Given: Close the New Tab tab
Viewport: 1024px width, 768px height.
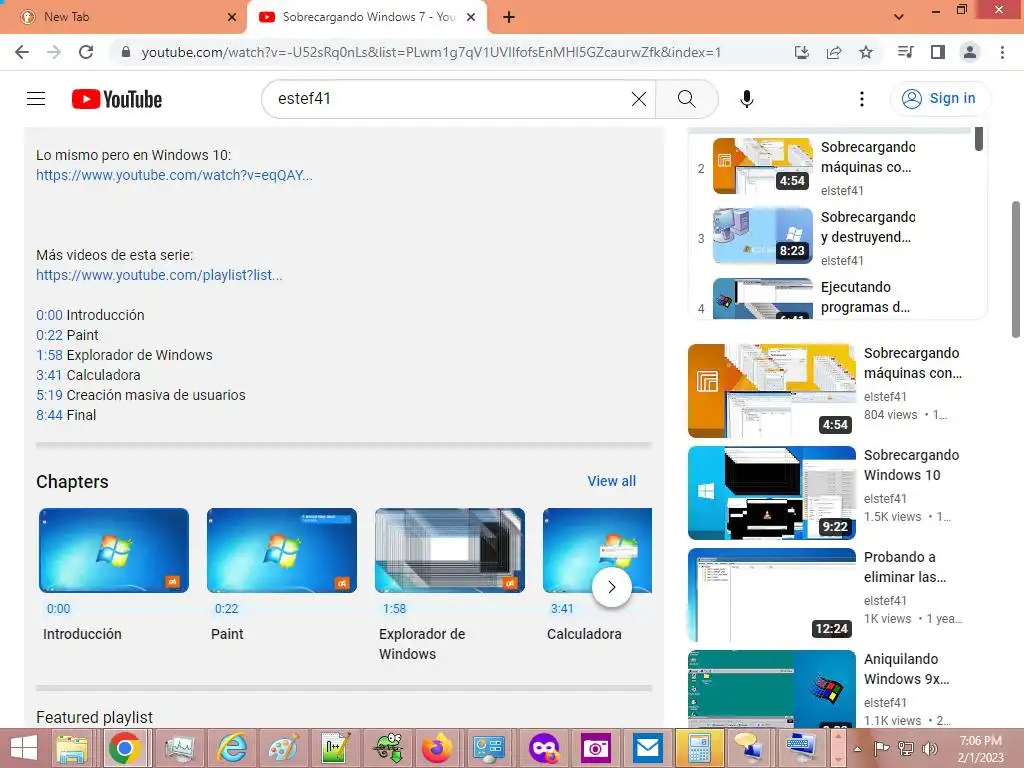Looking at the screenshot, I should (x=232, y=17).
